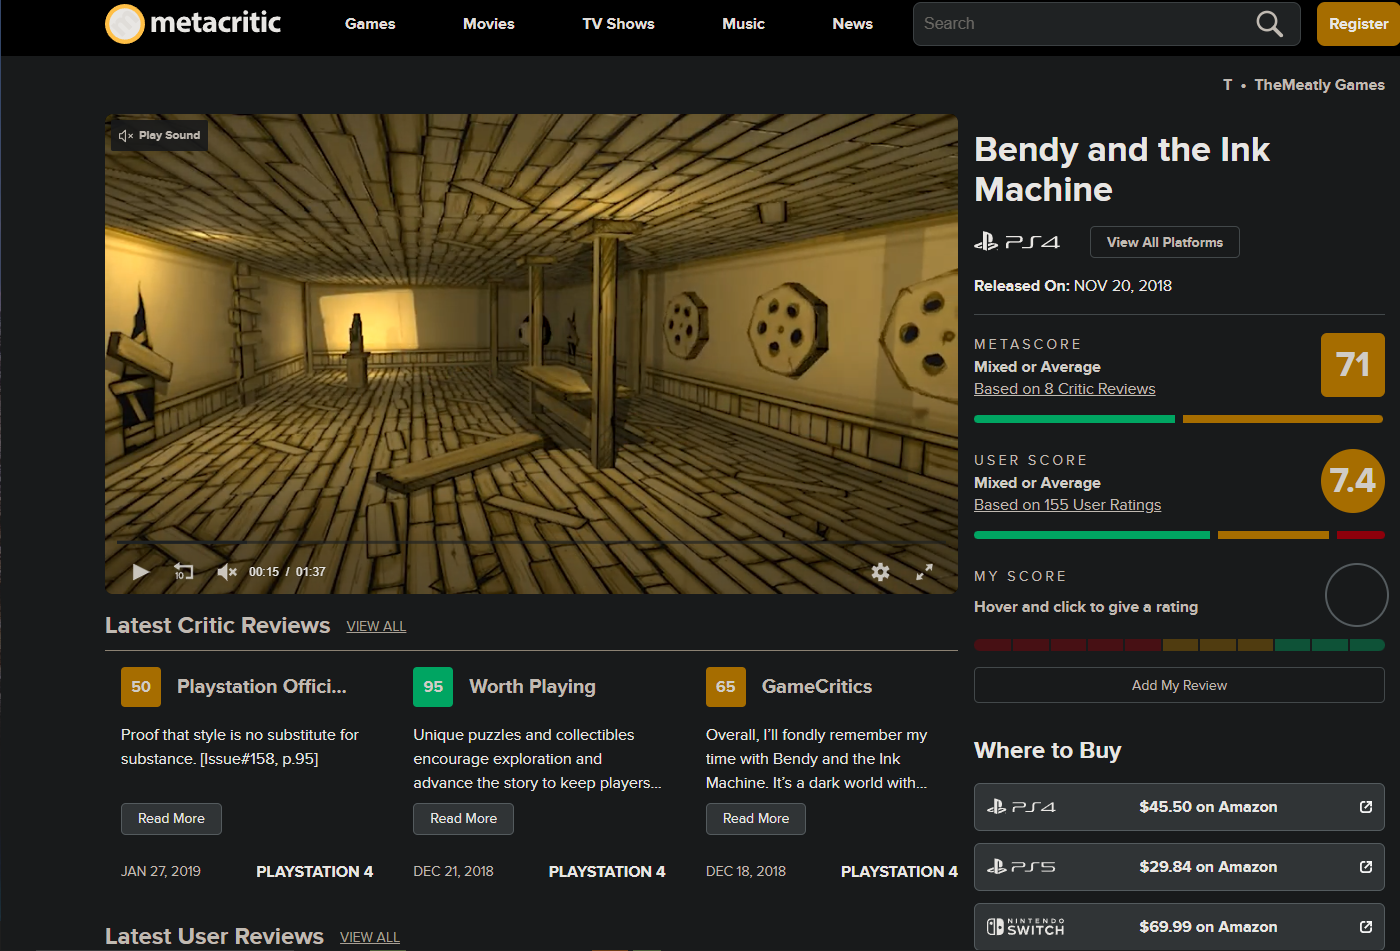This screenshot has height=951, width=1400.
Task: Open the Music menu
Action: tap(744, 24)
